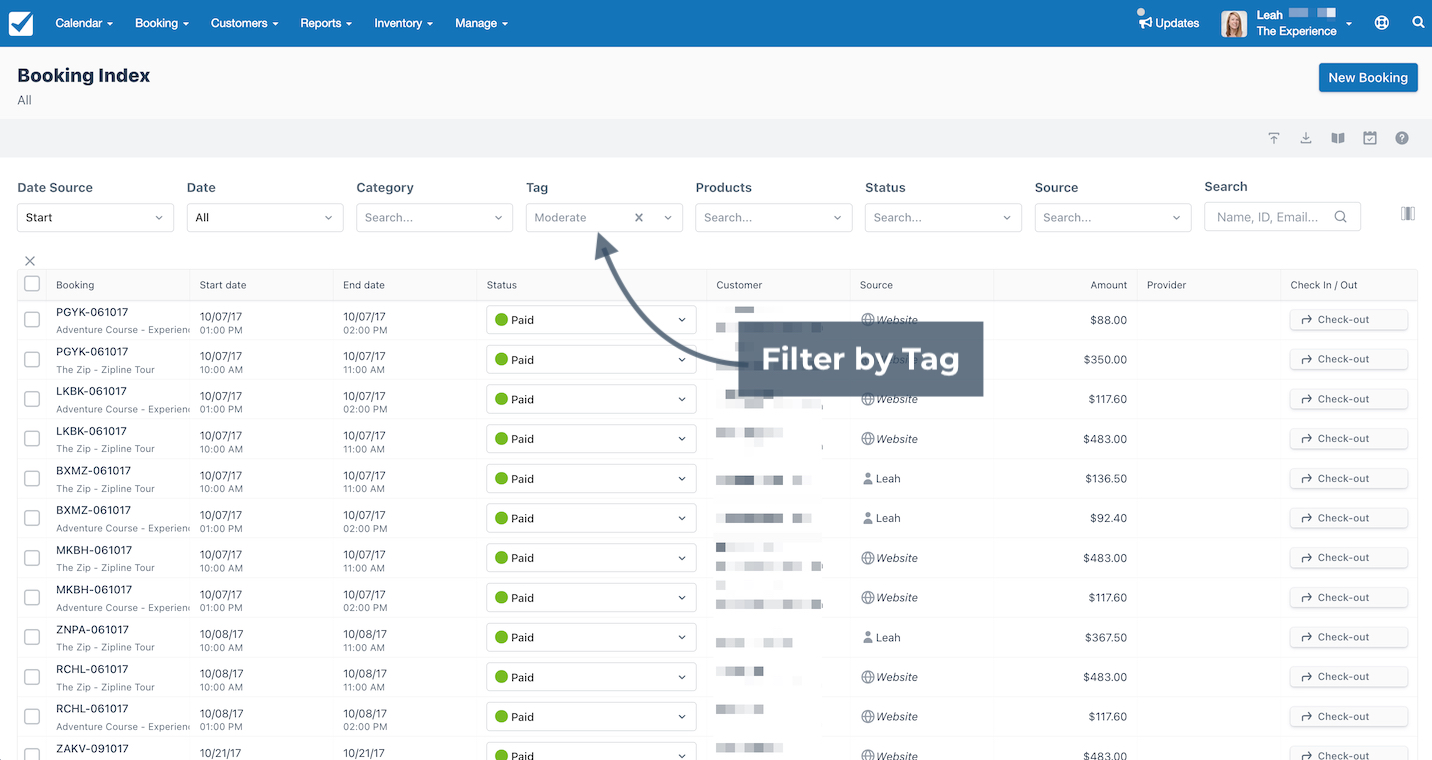Viewport: 1432px width, 760px height.
Task: Expand the Leah user account menu arrow
Action: (x=1349, y=23)
